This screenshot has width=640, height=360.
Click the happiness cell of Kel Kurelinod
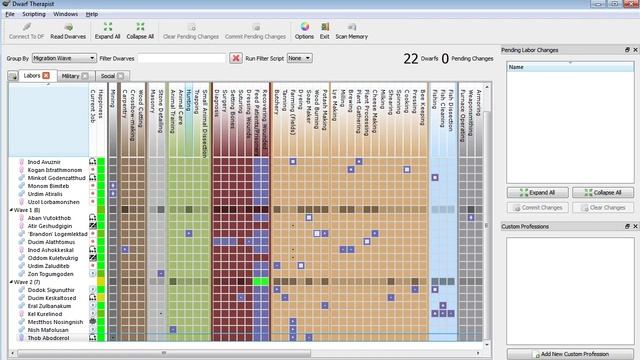[101, 314]
